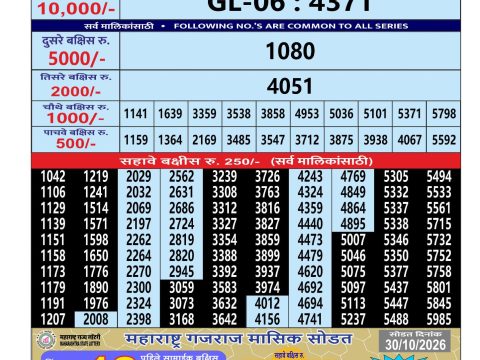
Task: Select fifth prize cell 3547
Action: coord(273,140)
